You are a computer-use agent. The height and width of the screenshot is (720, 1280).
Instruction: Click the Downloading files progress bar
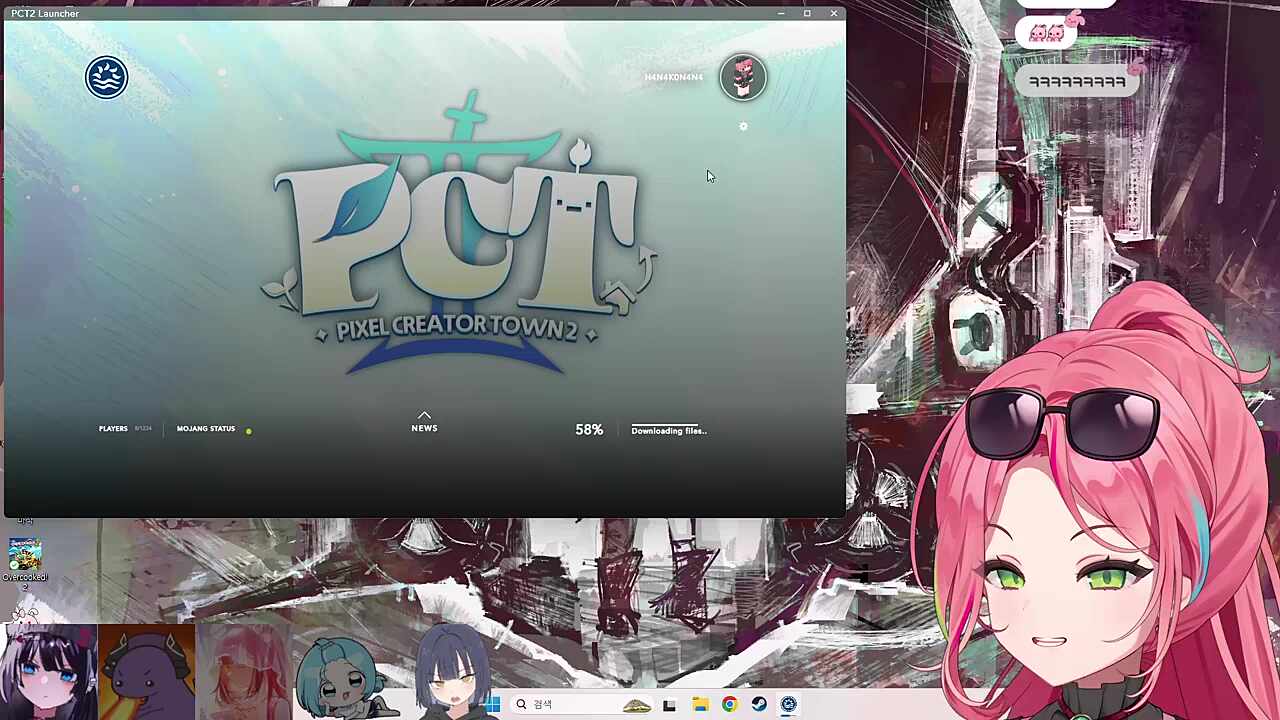coord(669,431)
